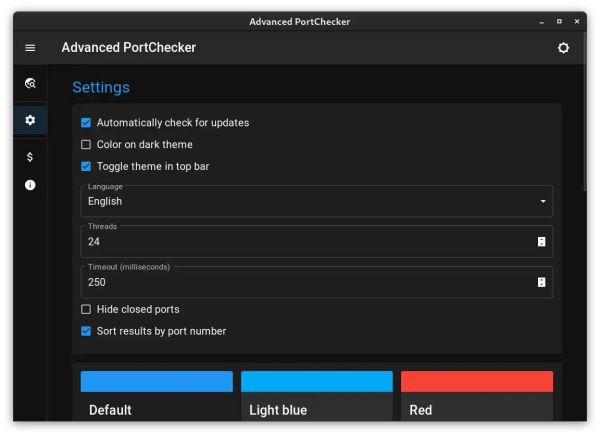Click the Timeout spinner arrows

pyautogui.click(x=541, y=282)
